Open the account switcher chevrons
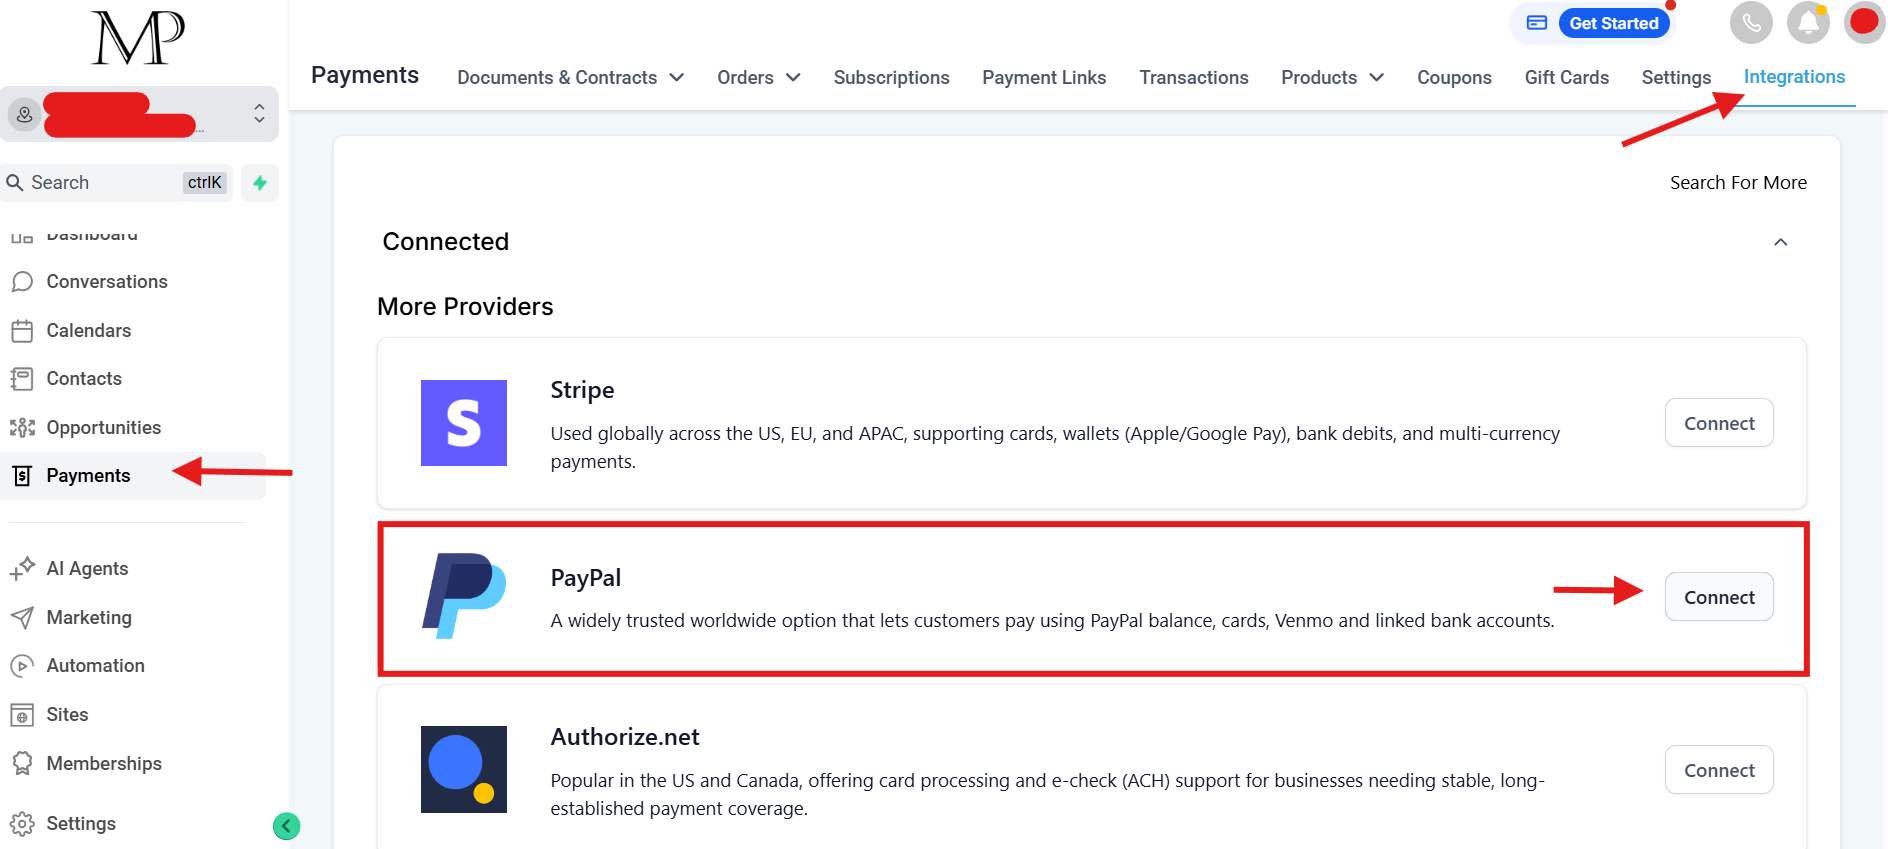This screenshot has height=849, width=1888. click(259, 113)
